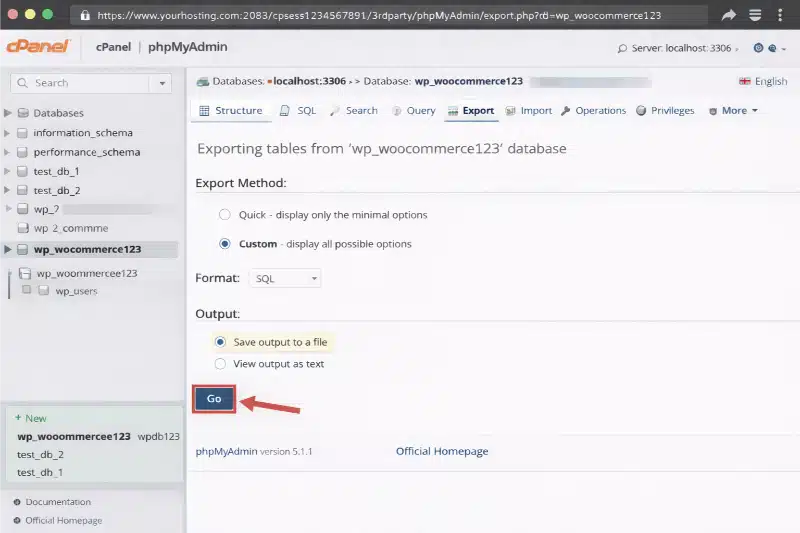Open the Format SQL dropdown

click(285, 278)
